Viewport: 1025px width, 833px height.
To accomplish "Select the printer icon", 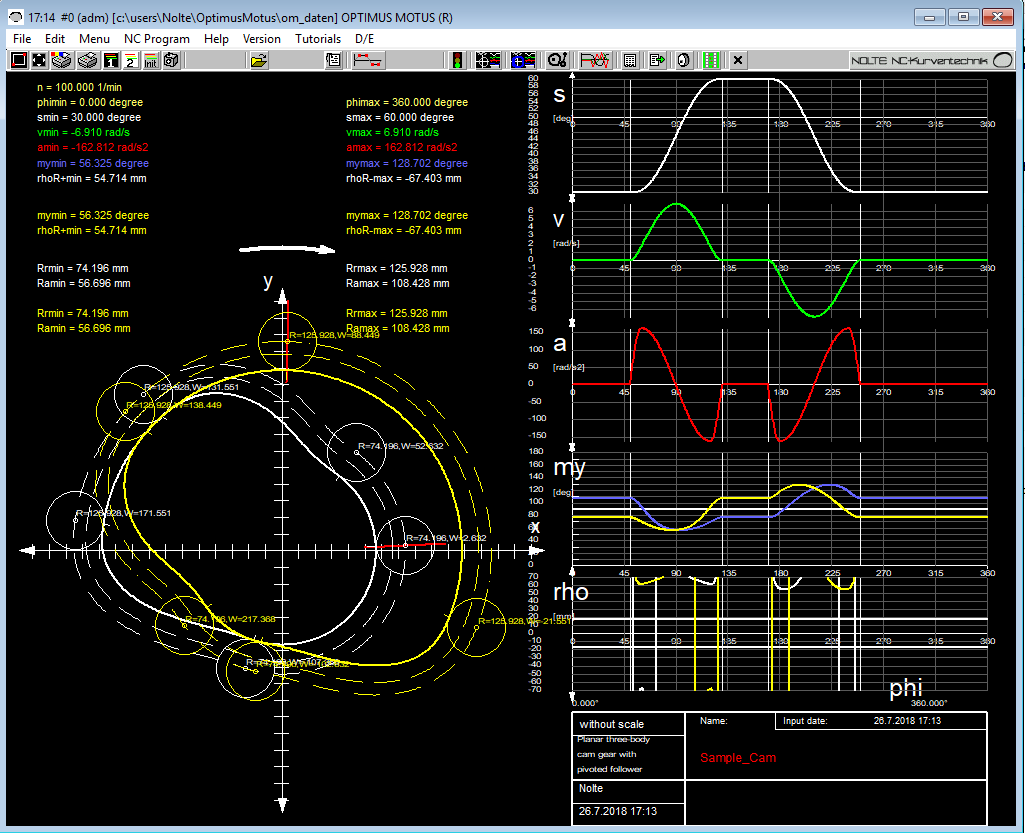I will pos(86,60).
